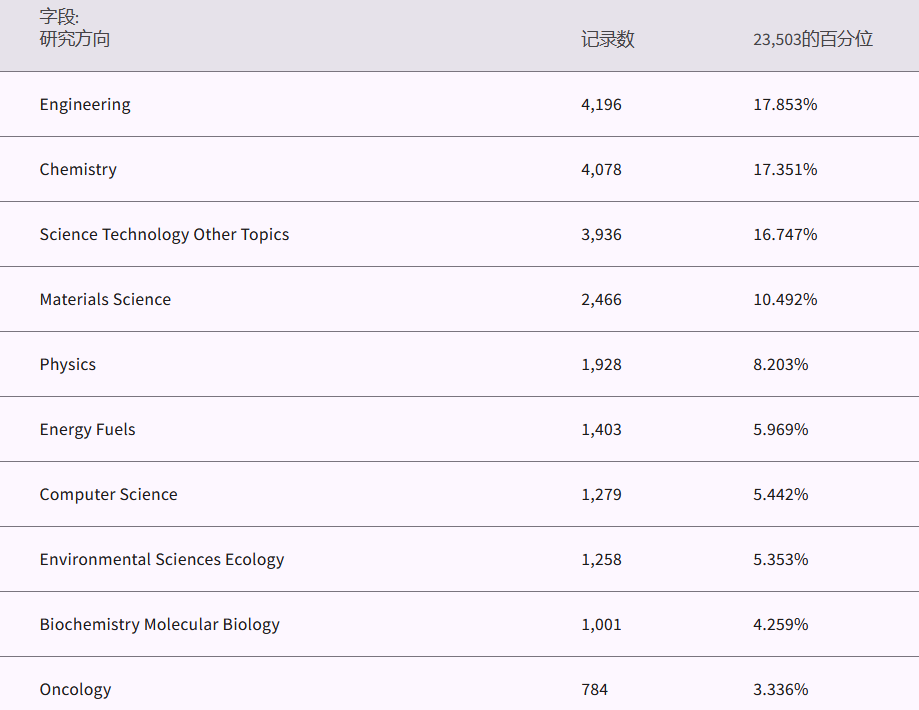Click the 2,466 Materials Science record count
Screen dimensions: 919x710
tap(601, 300)
